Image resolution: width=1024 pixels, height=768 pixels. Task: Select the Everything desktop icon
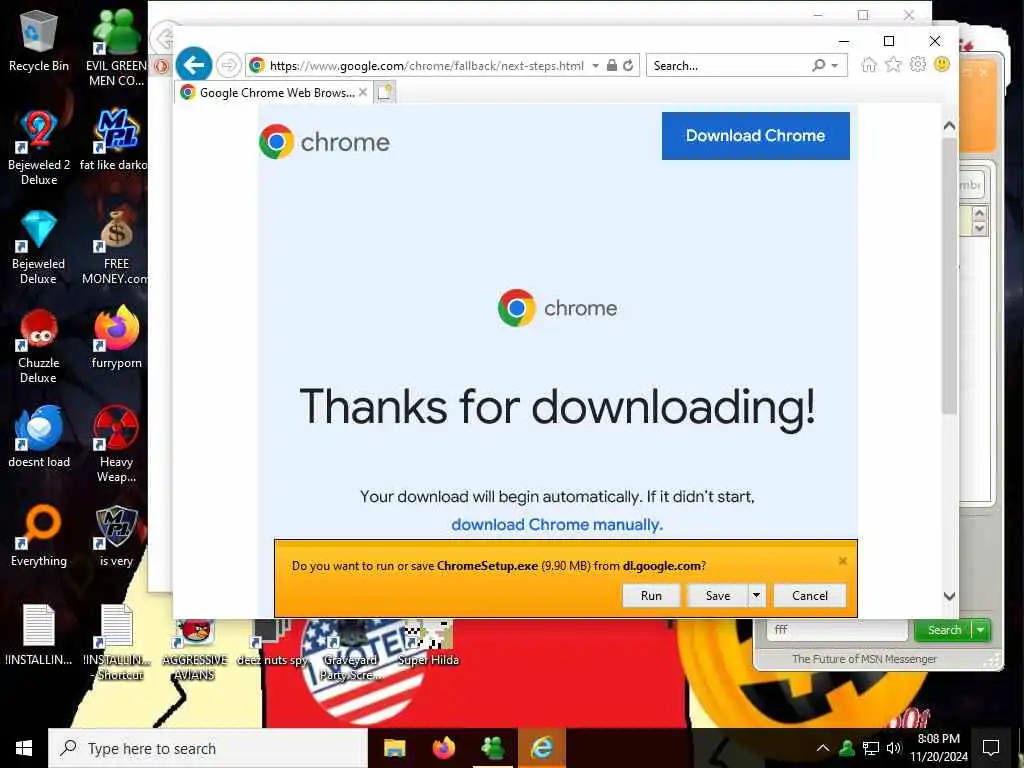click(39, 536)
